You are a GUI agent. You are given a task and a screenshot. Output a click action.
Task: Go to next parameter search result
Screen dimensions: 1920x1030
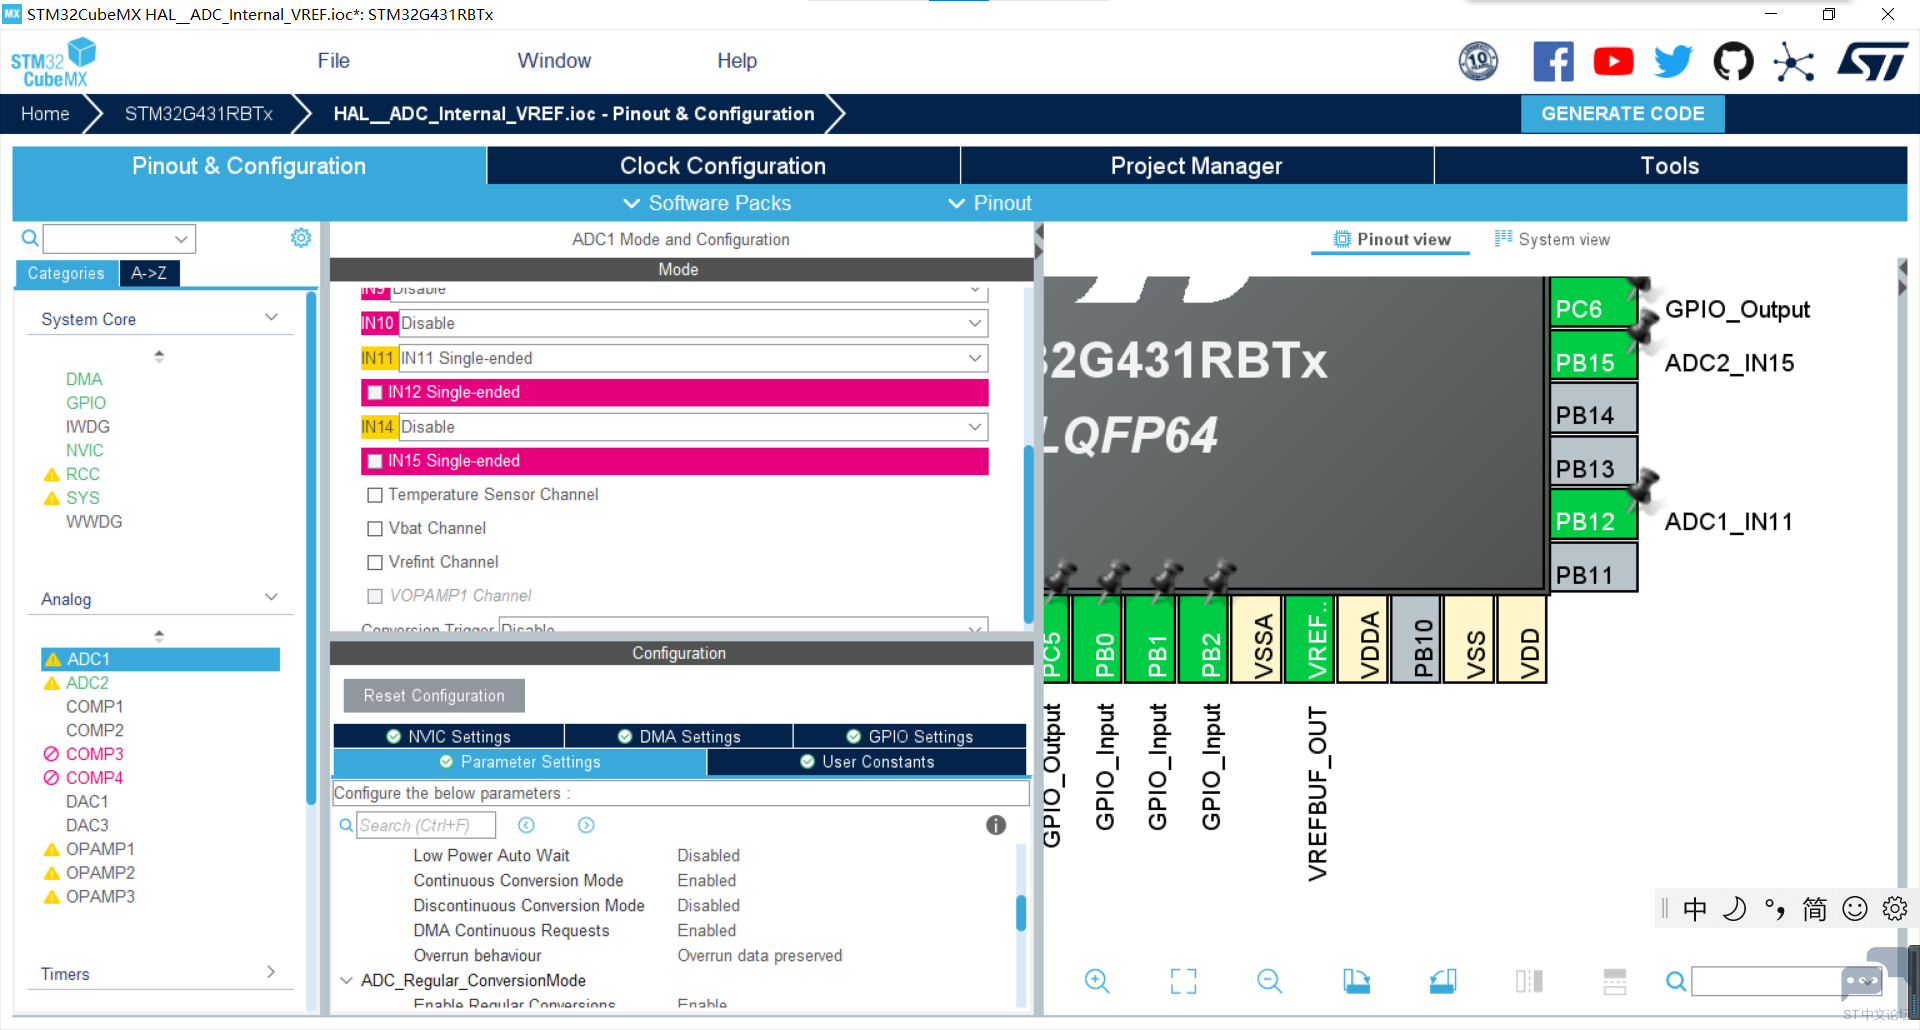pos(586,825)
